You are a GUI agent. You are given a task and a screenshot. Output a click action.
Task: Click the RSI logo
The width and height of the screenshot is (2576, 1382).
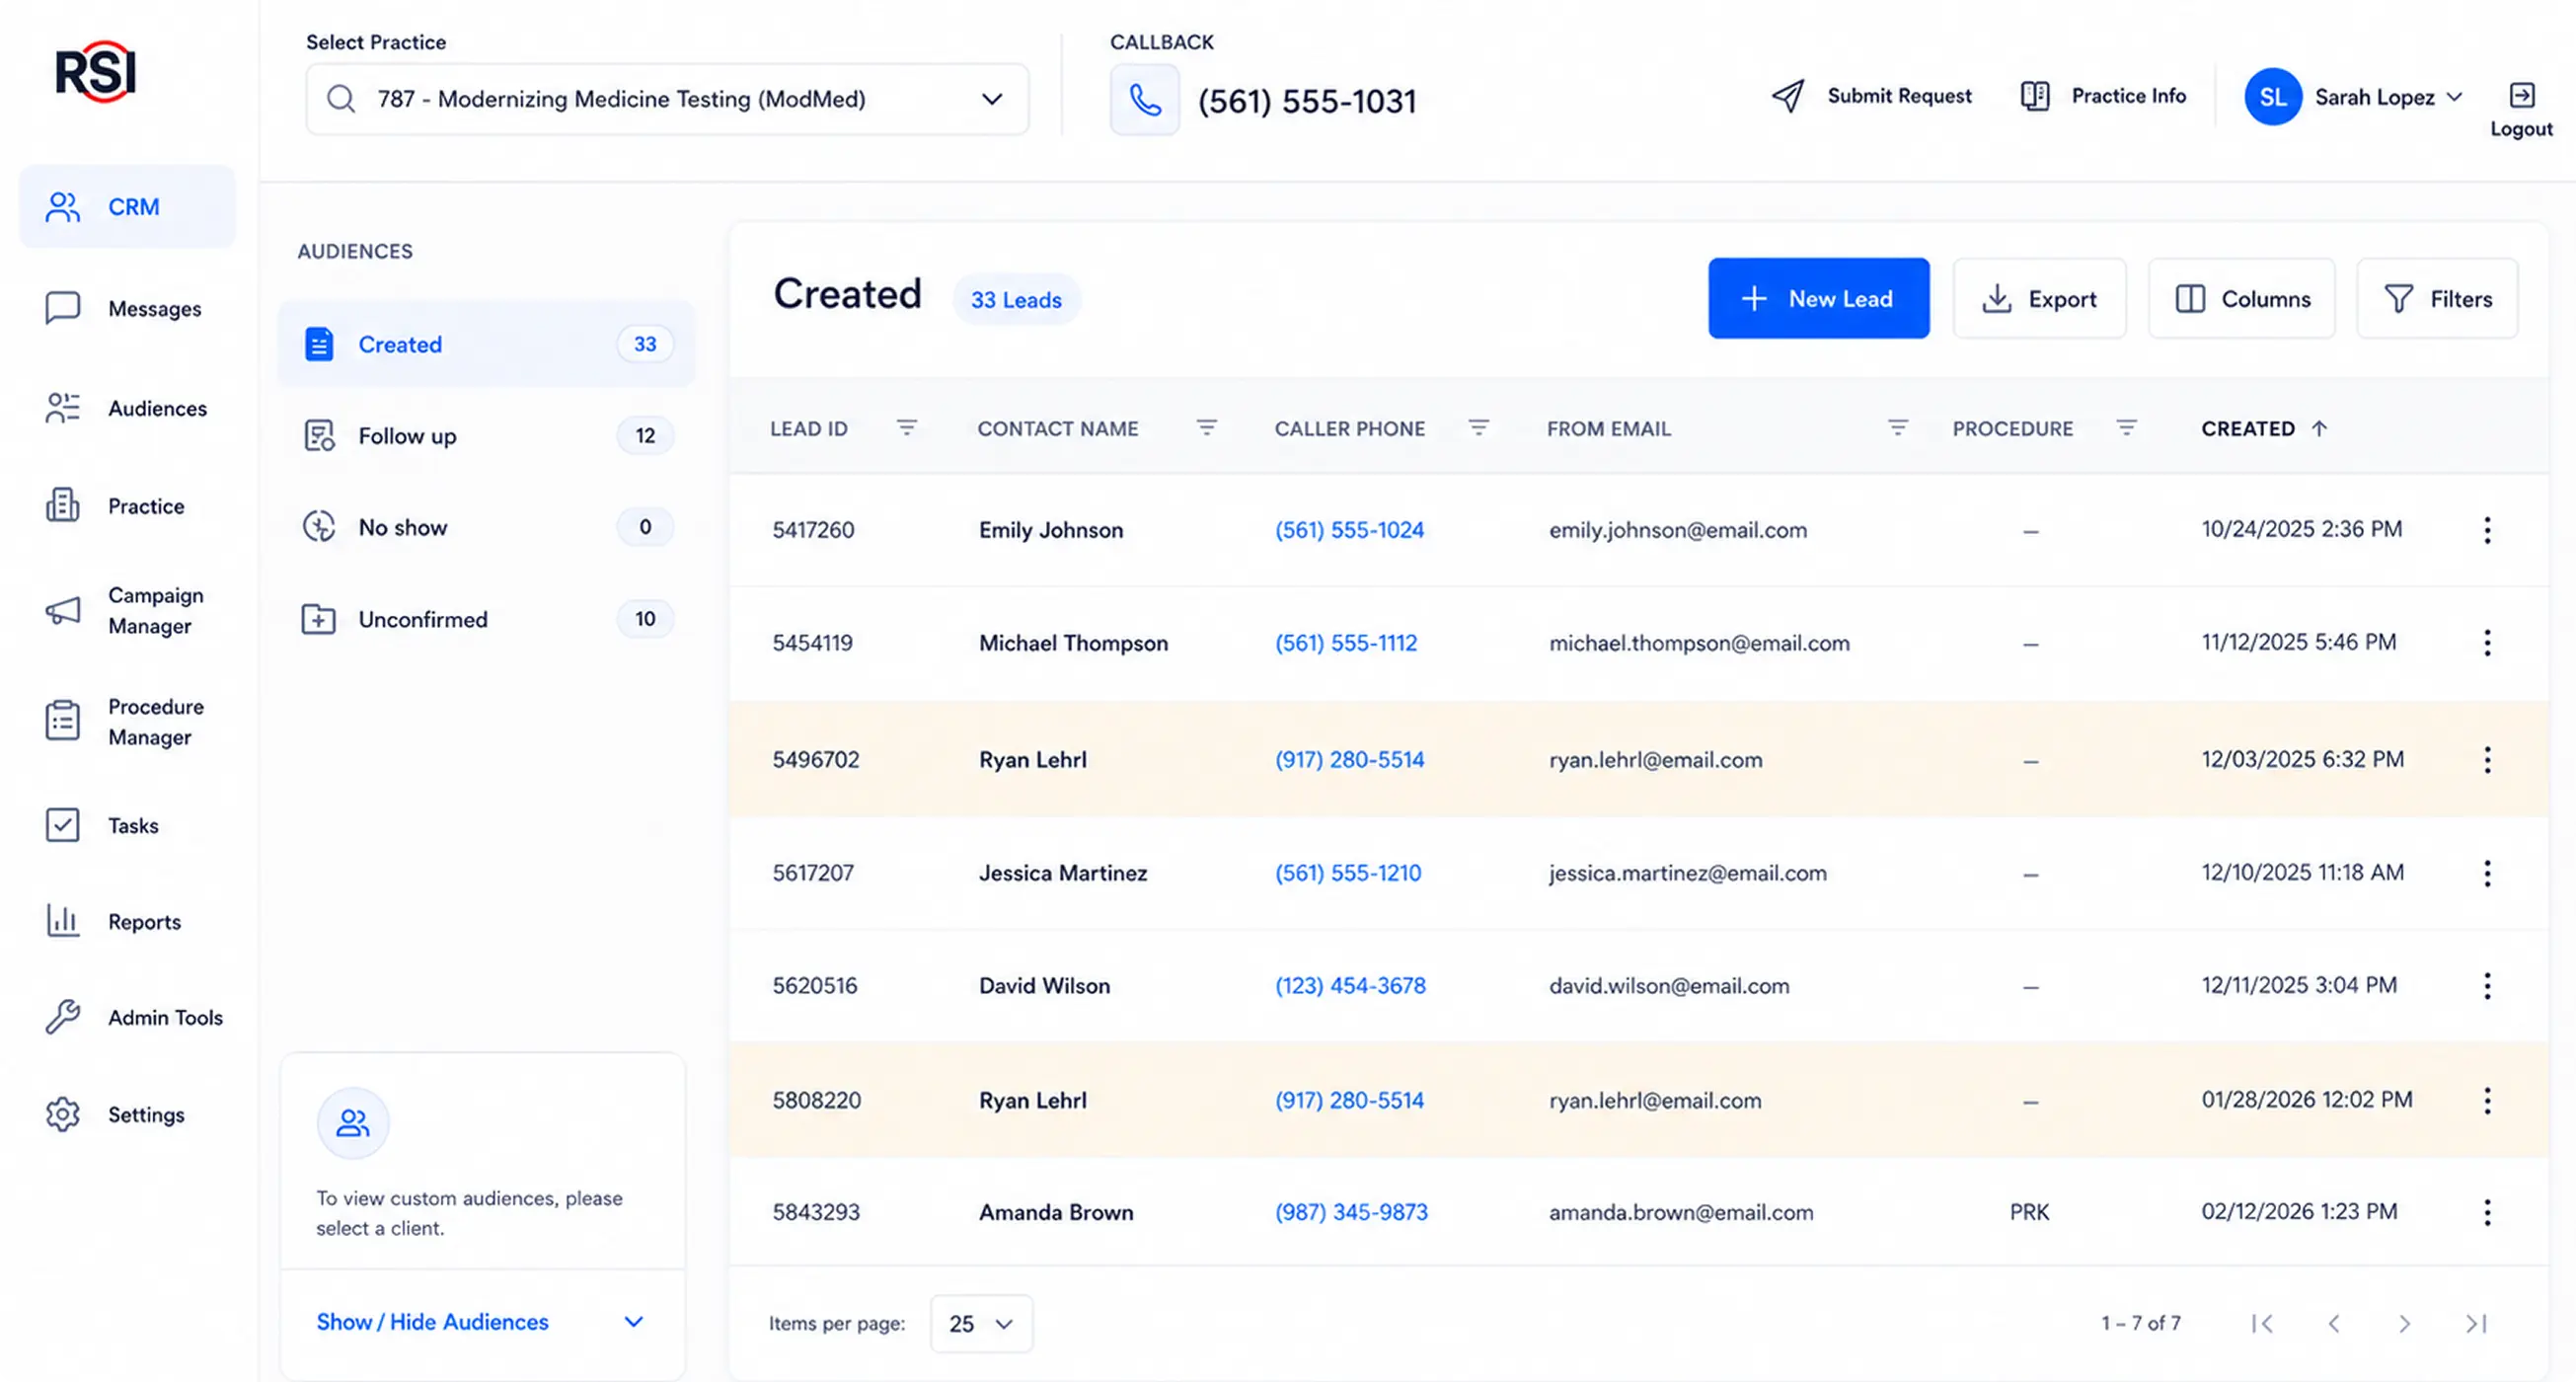tap(96, 72)
